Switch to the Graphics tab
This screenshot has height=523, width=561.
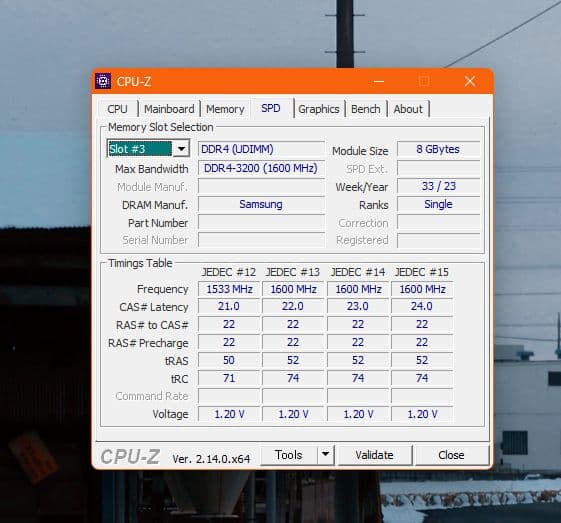[x=319, y=109]
